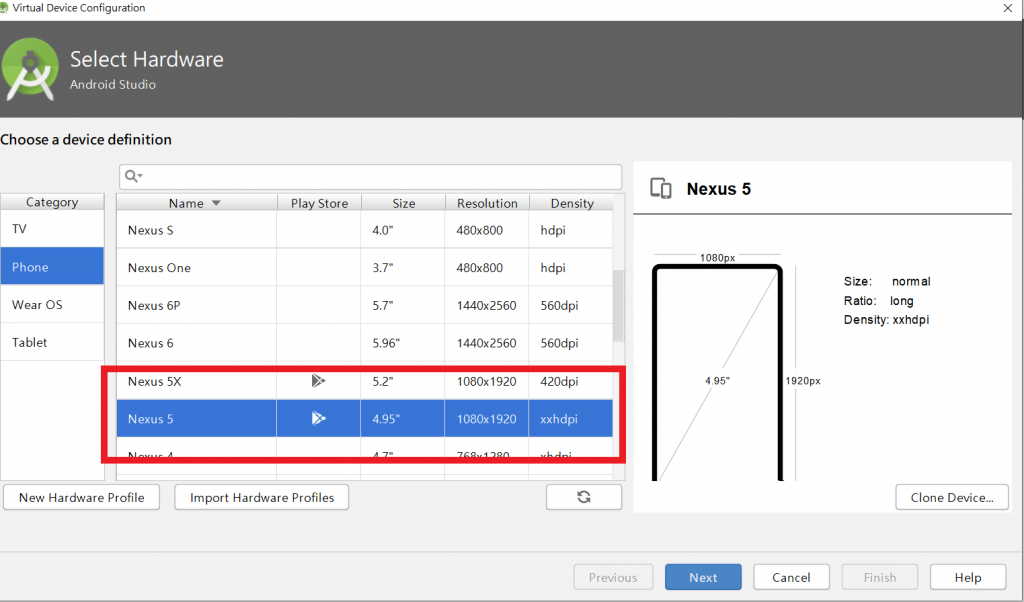Click Nexus 5X 1080x1920 resolution cell

[487, 381]
